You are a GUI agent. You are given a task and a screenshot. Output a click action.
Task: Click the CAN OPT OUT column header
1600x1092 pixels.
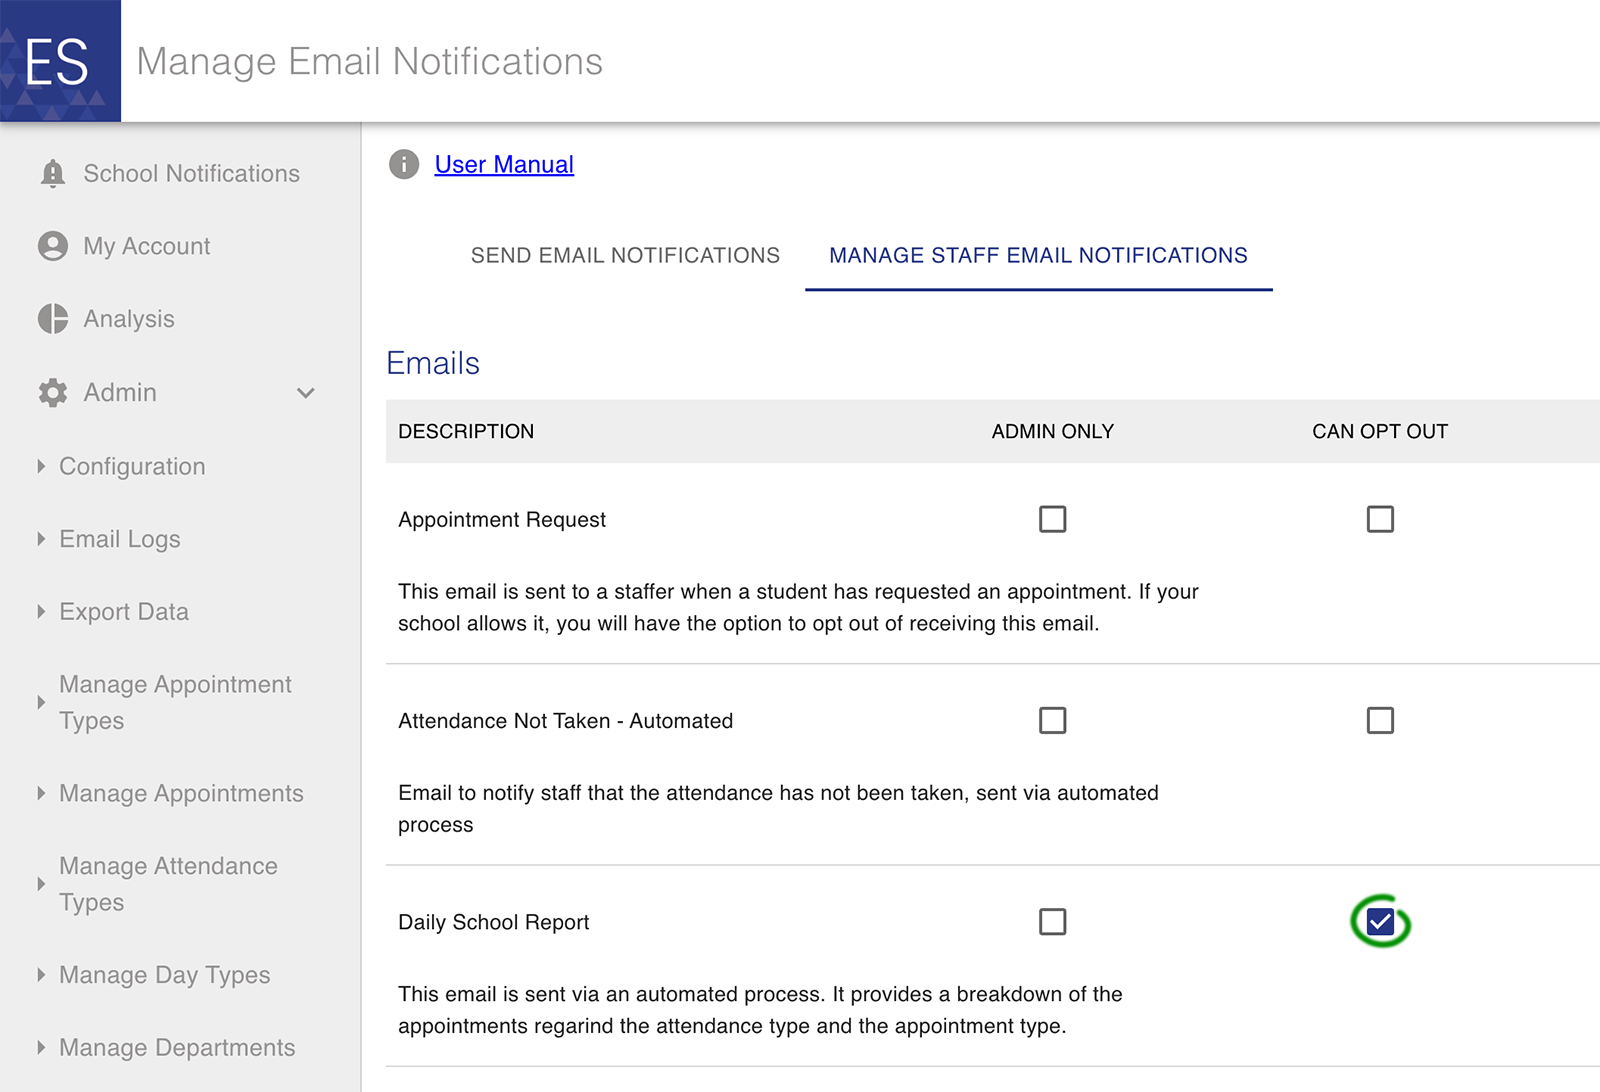(1380, 431)
